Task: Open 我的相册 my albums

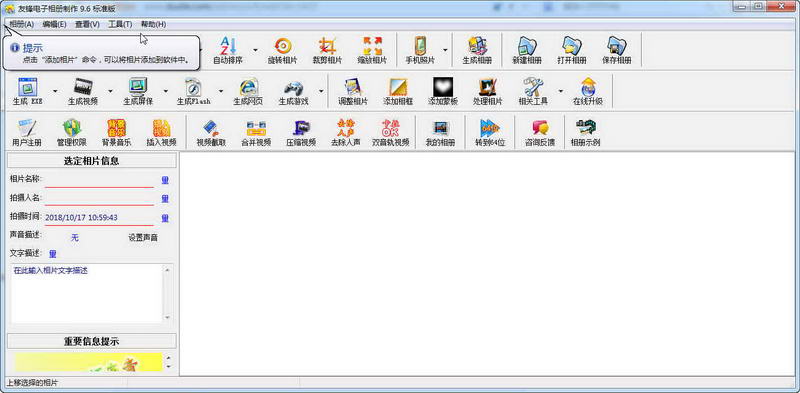Action: tap(440, 133)
